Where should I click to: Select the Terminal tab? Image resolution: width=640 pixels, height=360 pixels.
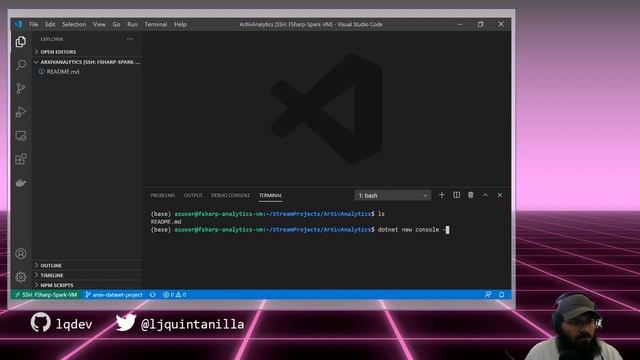pyautogui.click(x=270, y=196)
